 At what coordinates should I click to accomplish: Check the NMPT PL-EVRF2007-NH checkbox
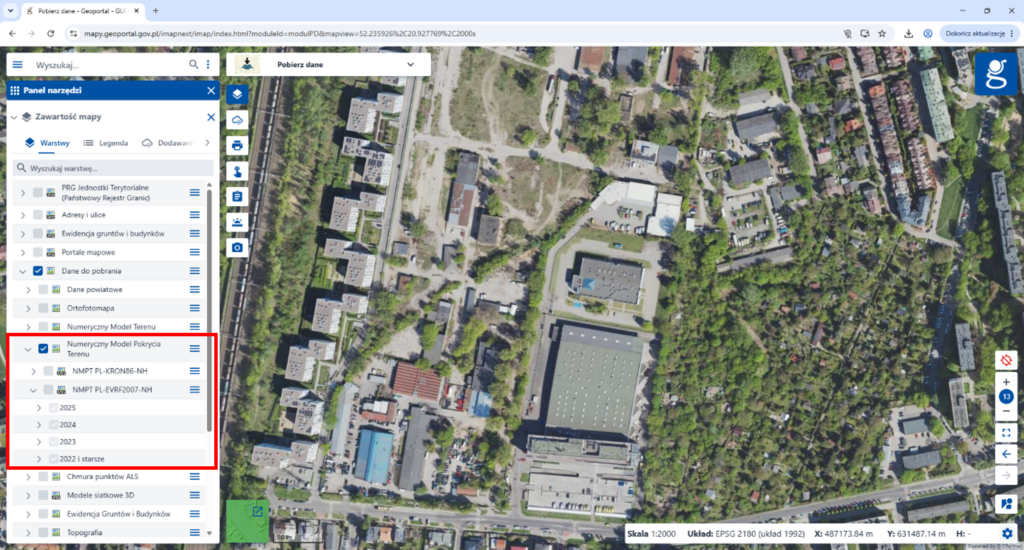click(48, 389)
